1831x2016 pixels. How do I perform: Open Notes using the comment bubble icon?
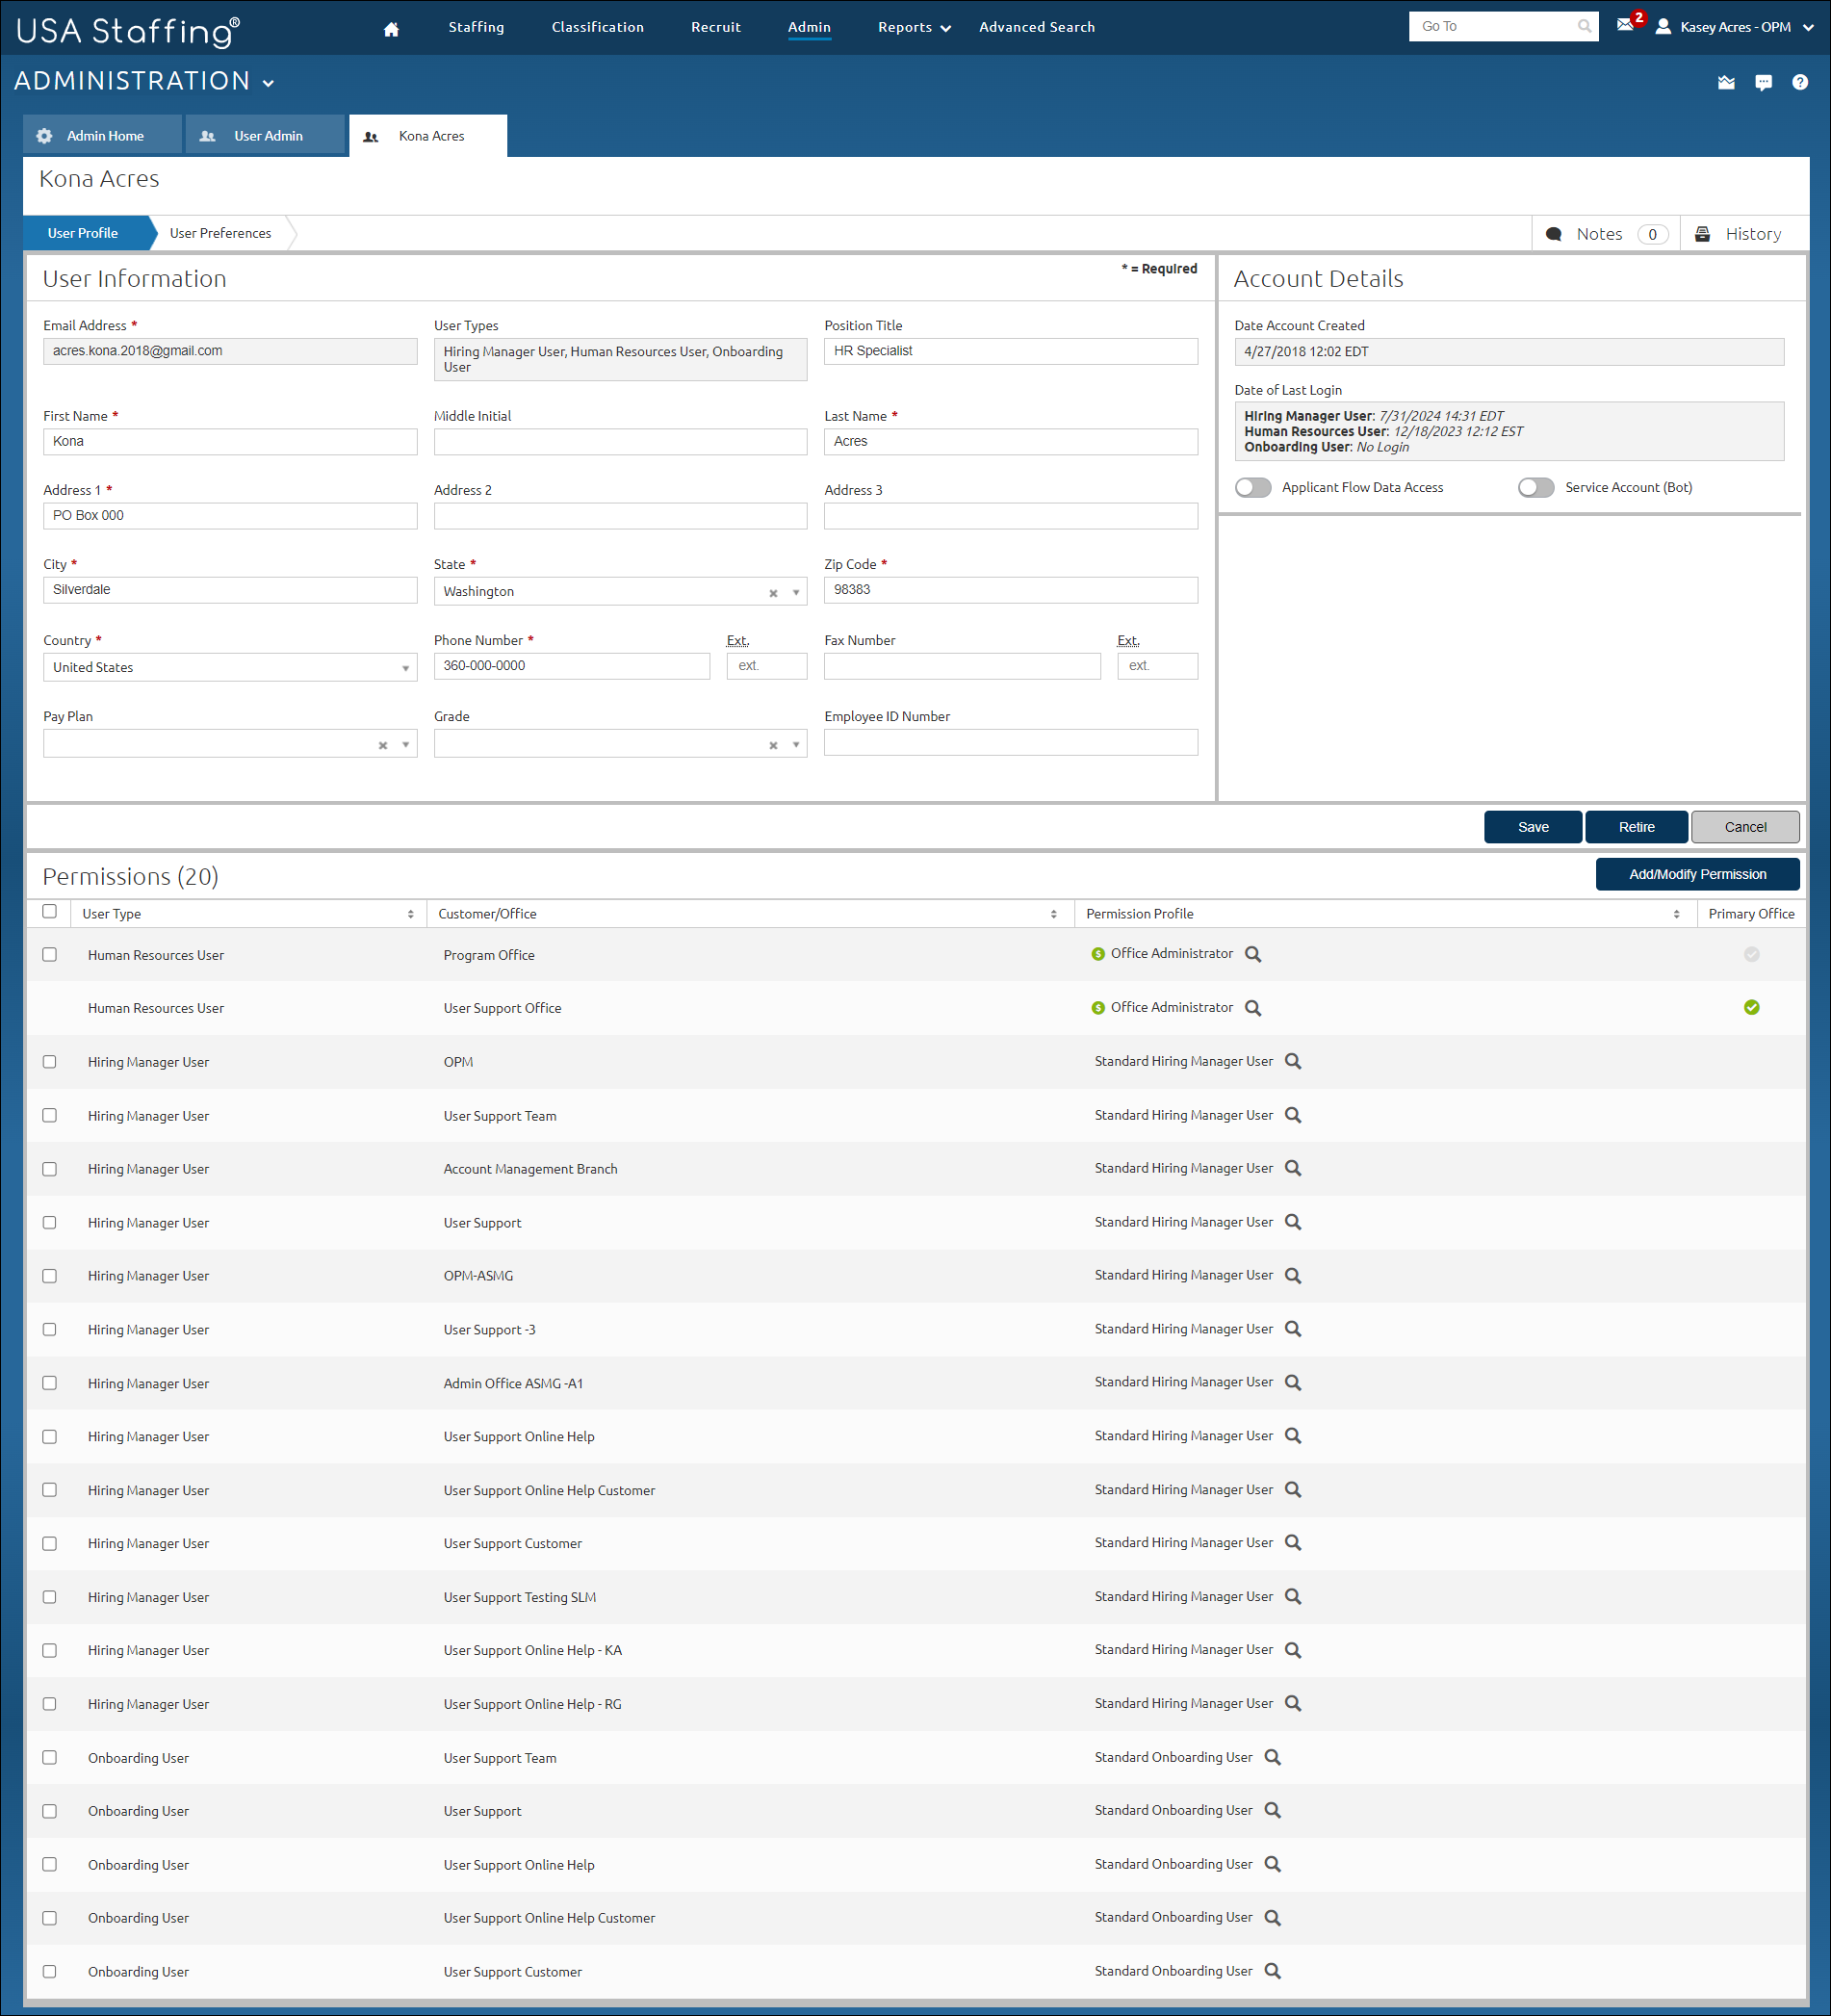[x=1554, y=233]
